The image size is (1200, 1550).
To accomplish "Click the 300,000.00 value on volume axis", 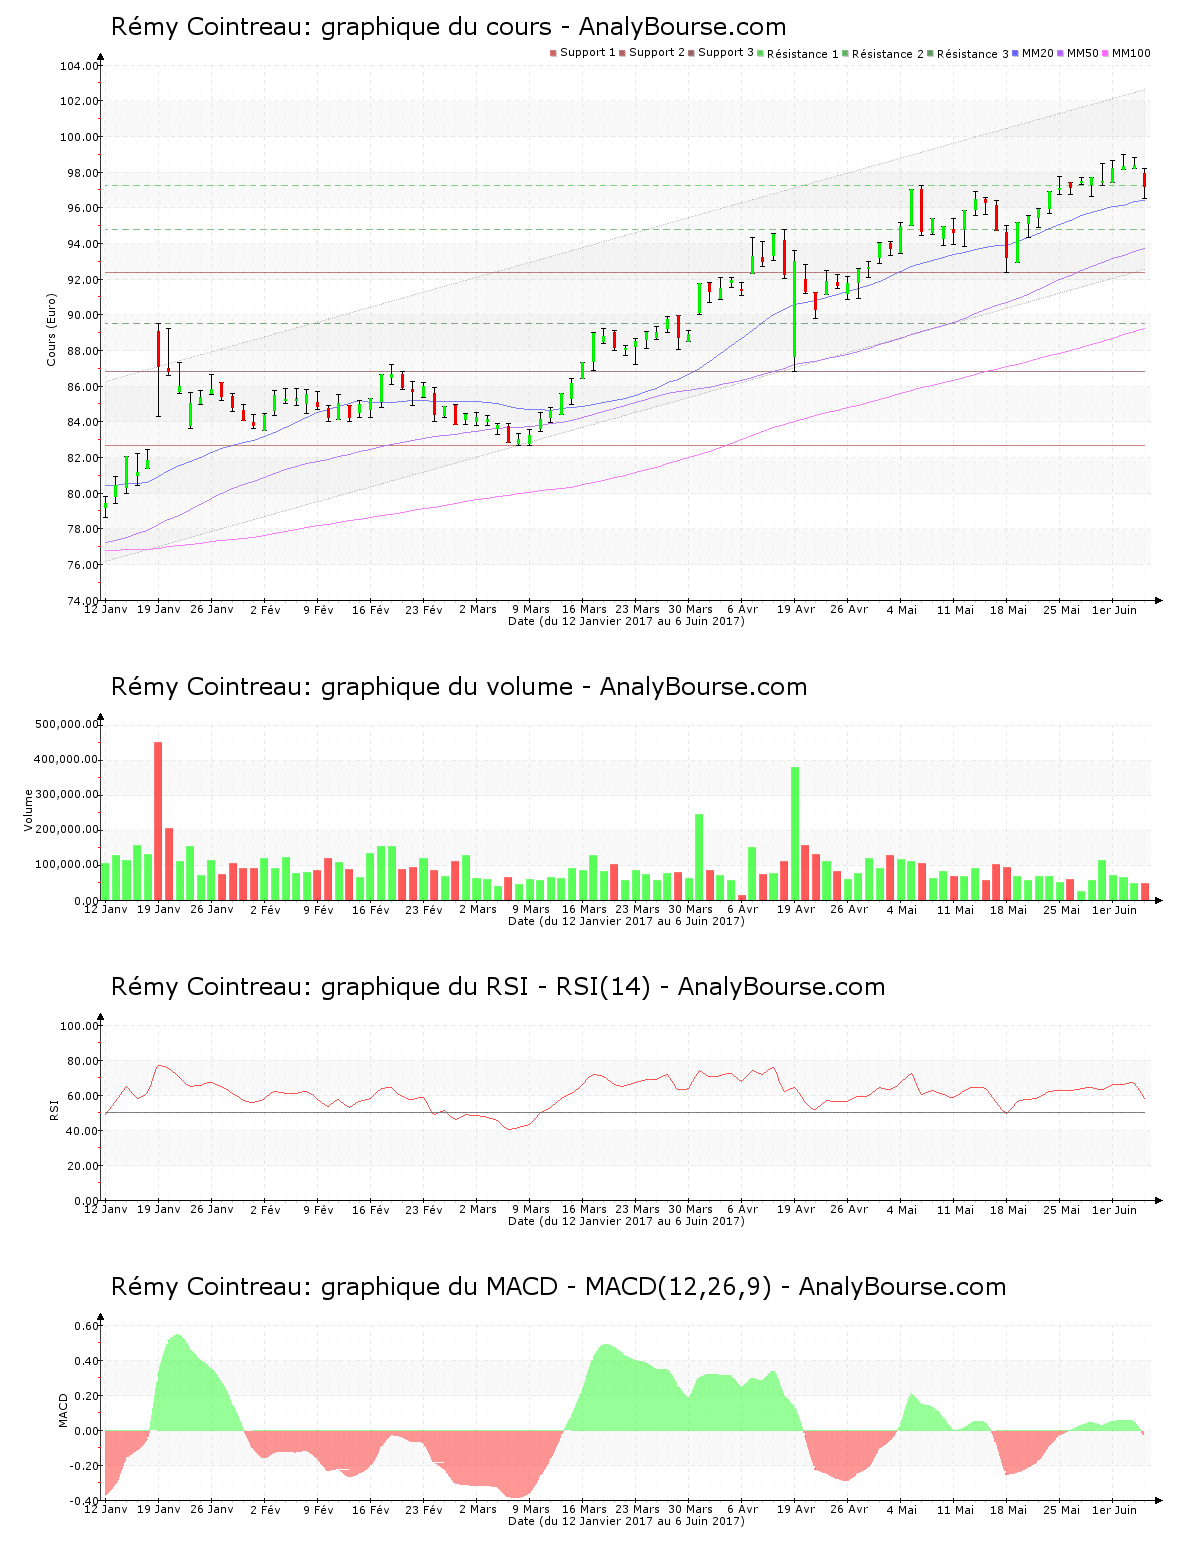I will pos(66,795).
